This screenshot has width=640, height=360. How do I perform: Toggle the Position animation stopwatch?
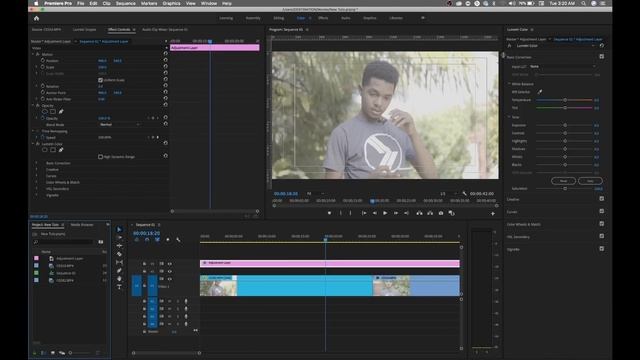(42, 60)
